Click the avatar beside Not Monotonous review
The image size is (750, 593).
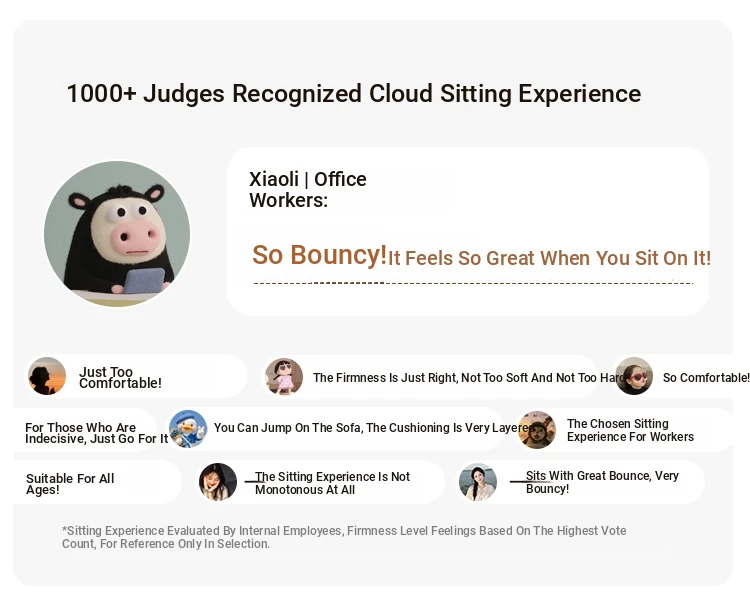point(218,482)
